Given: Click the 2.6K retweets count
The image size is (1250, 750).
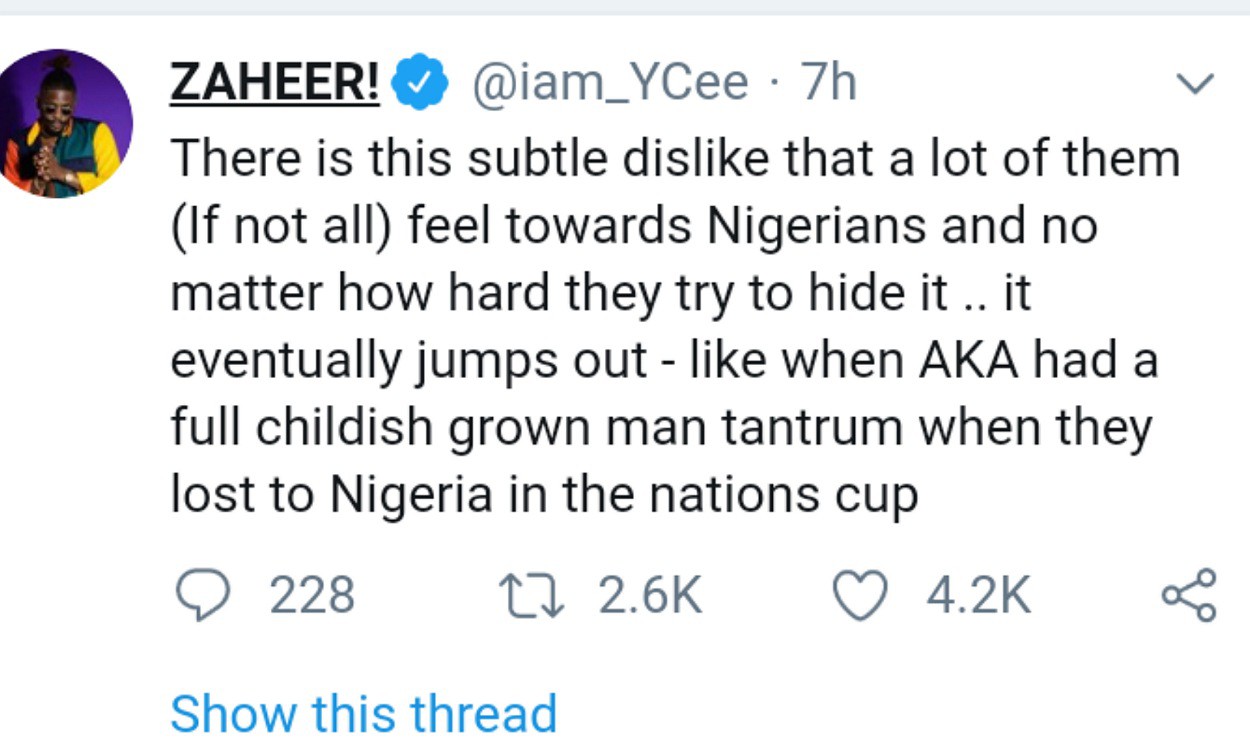Looking at the screenshot, I should coord(650,596).
